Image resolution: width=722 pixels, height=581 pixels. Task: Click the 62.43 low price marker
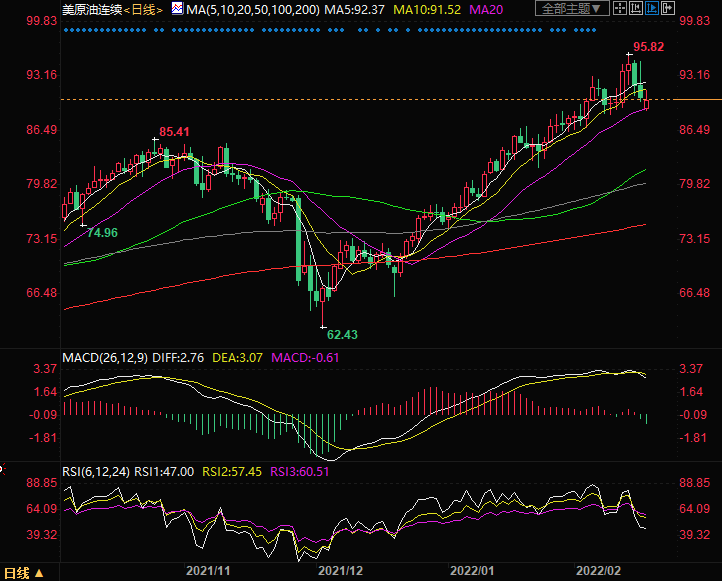point(342,334)
